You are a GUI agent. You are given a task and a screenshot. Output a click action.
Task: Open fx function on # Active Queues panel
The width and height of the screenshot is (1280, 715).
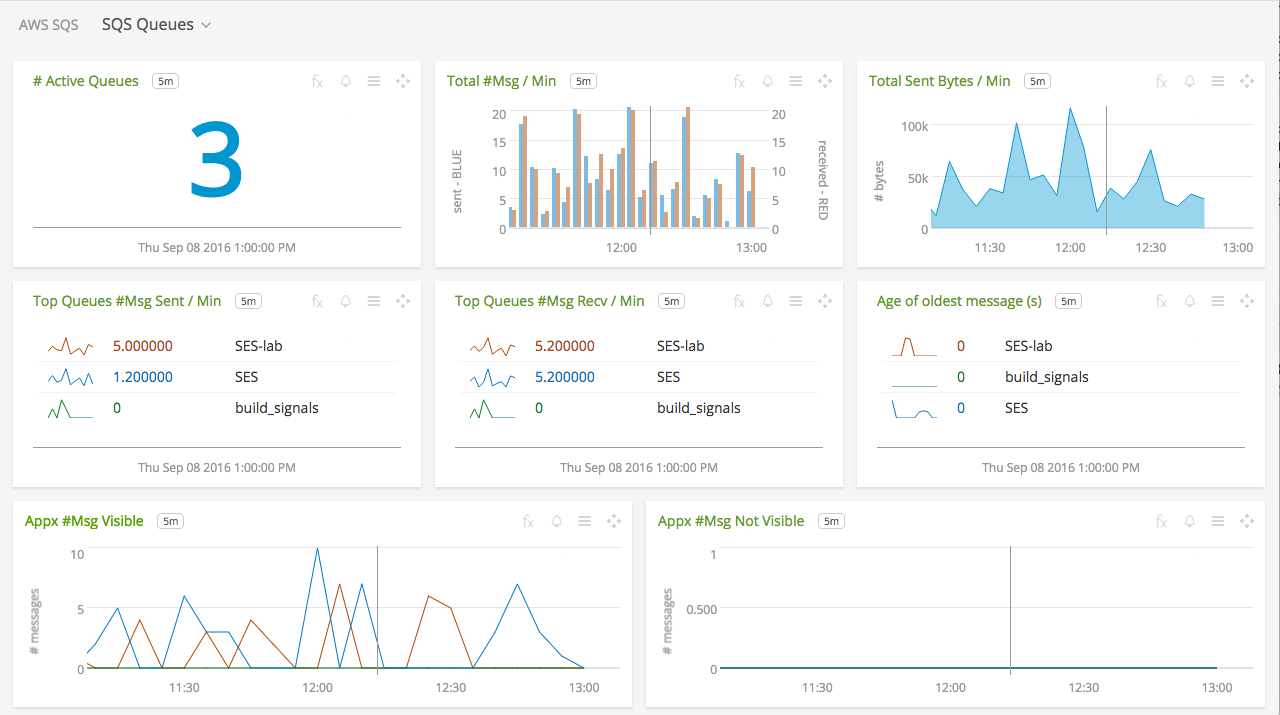point(317,81)
